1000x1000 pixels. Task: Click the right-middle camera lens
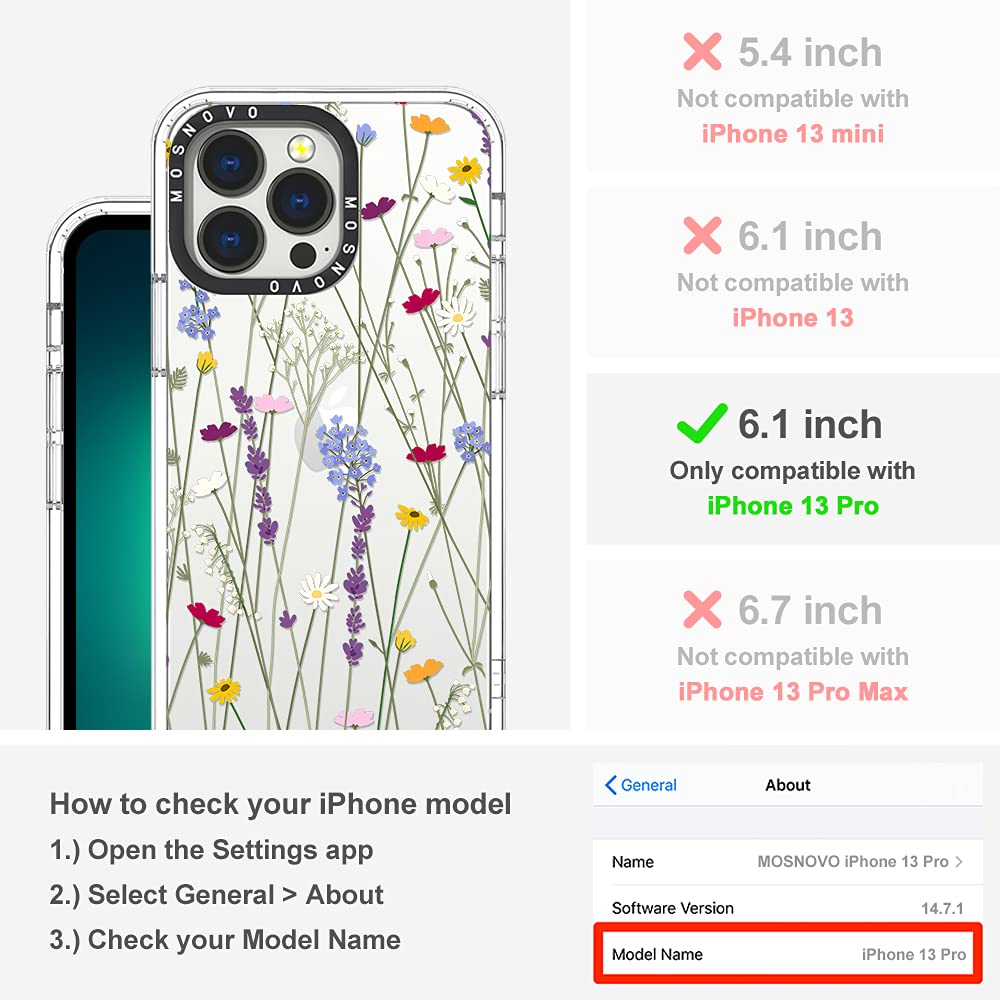300,201
